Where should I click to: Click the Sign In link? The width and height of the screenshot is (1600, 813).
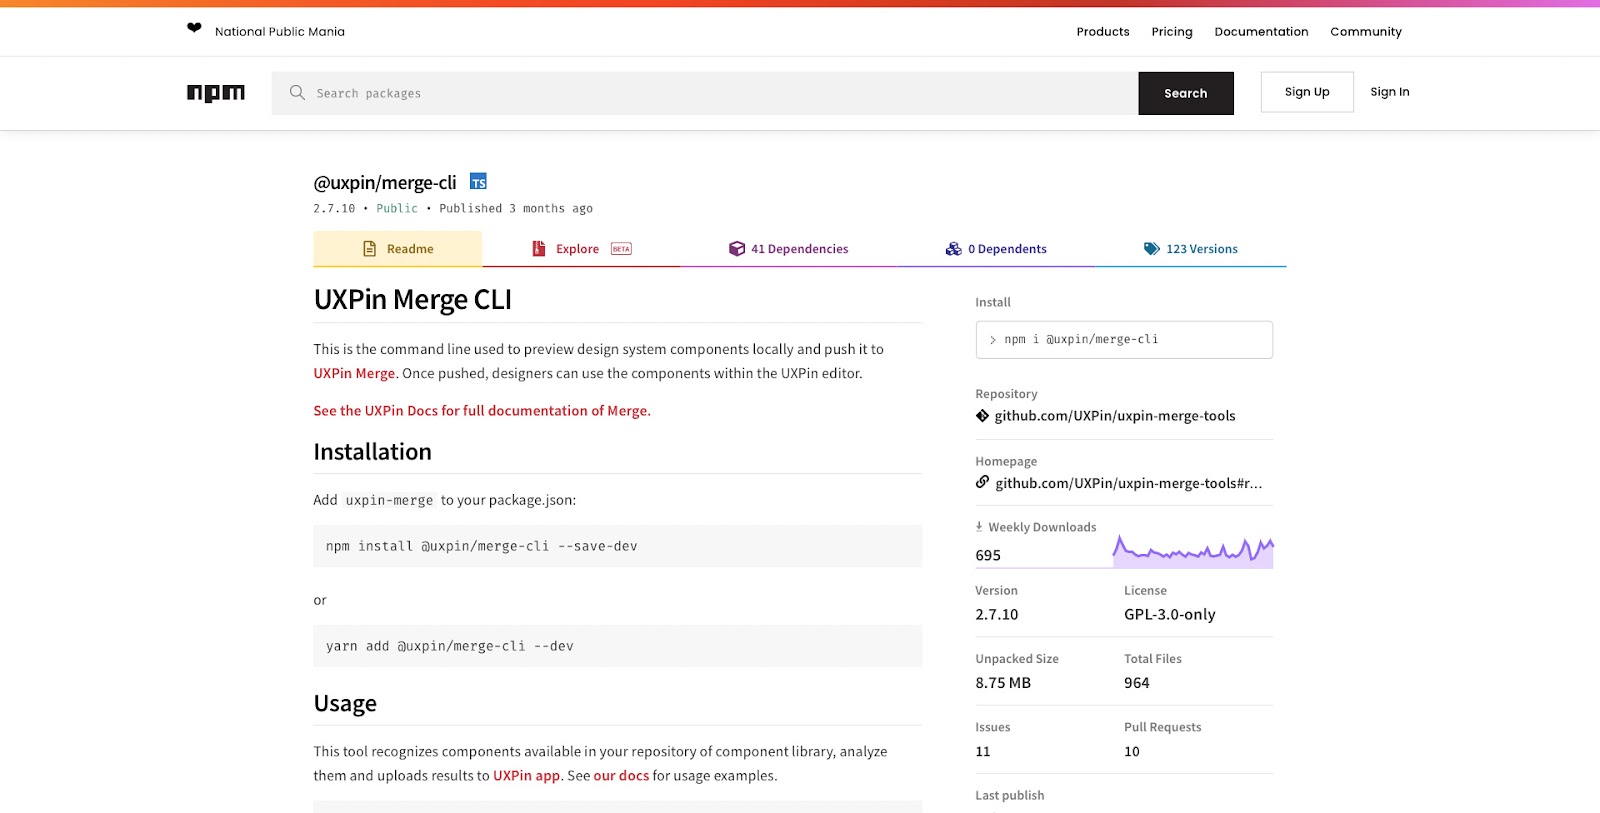1390,92
